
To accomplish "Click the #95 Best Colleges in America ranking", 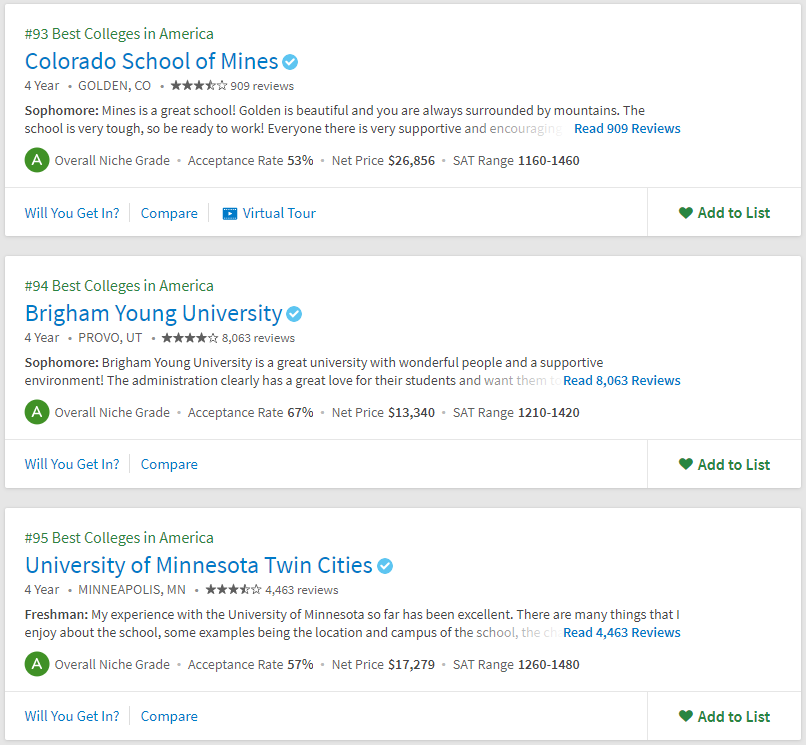I will click(x=119, y=538).
